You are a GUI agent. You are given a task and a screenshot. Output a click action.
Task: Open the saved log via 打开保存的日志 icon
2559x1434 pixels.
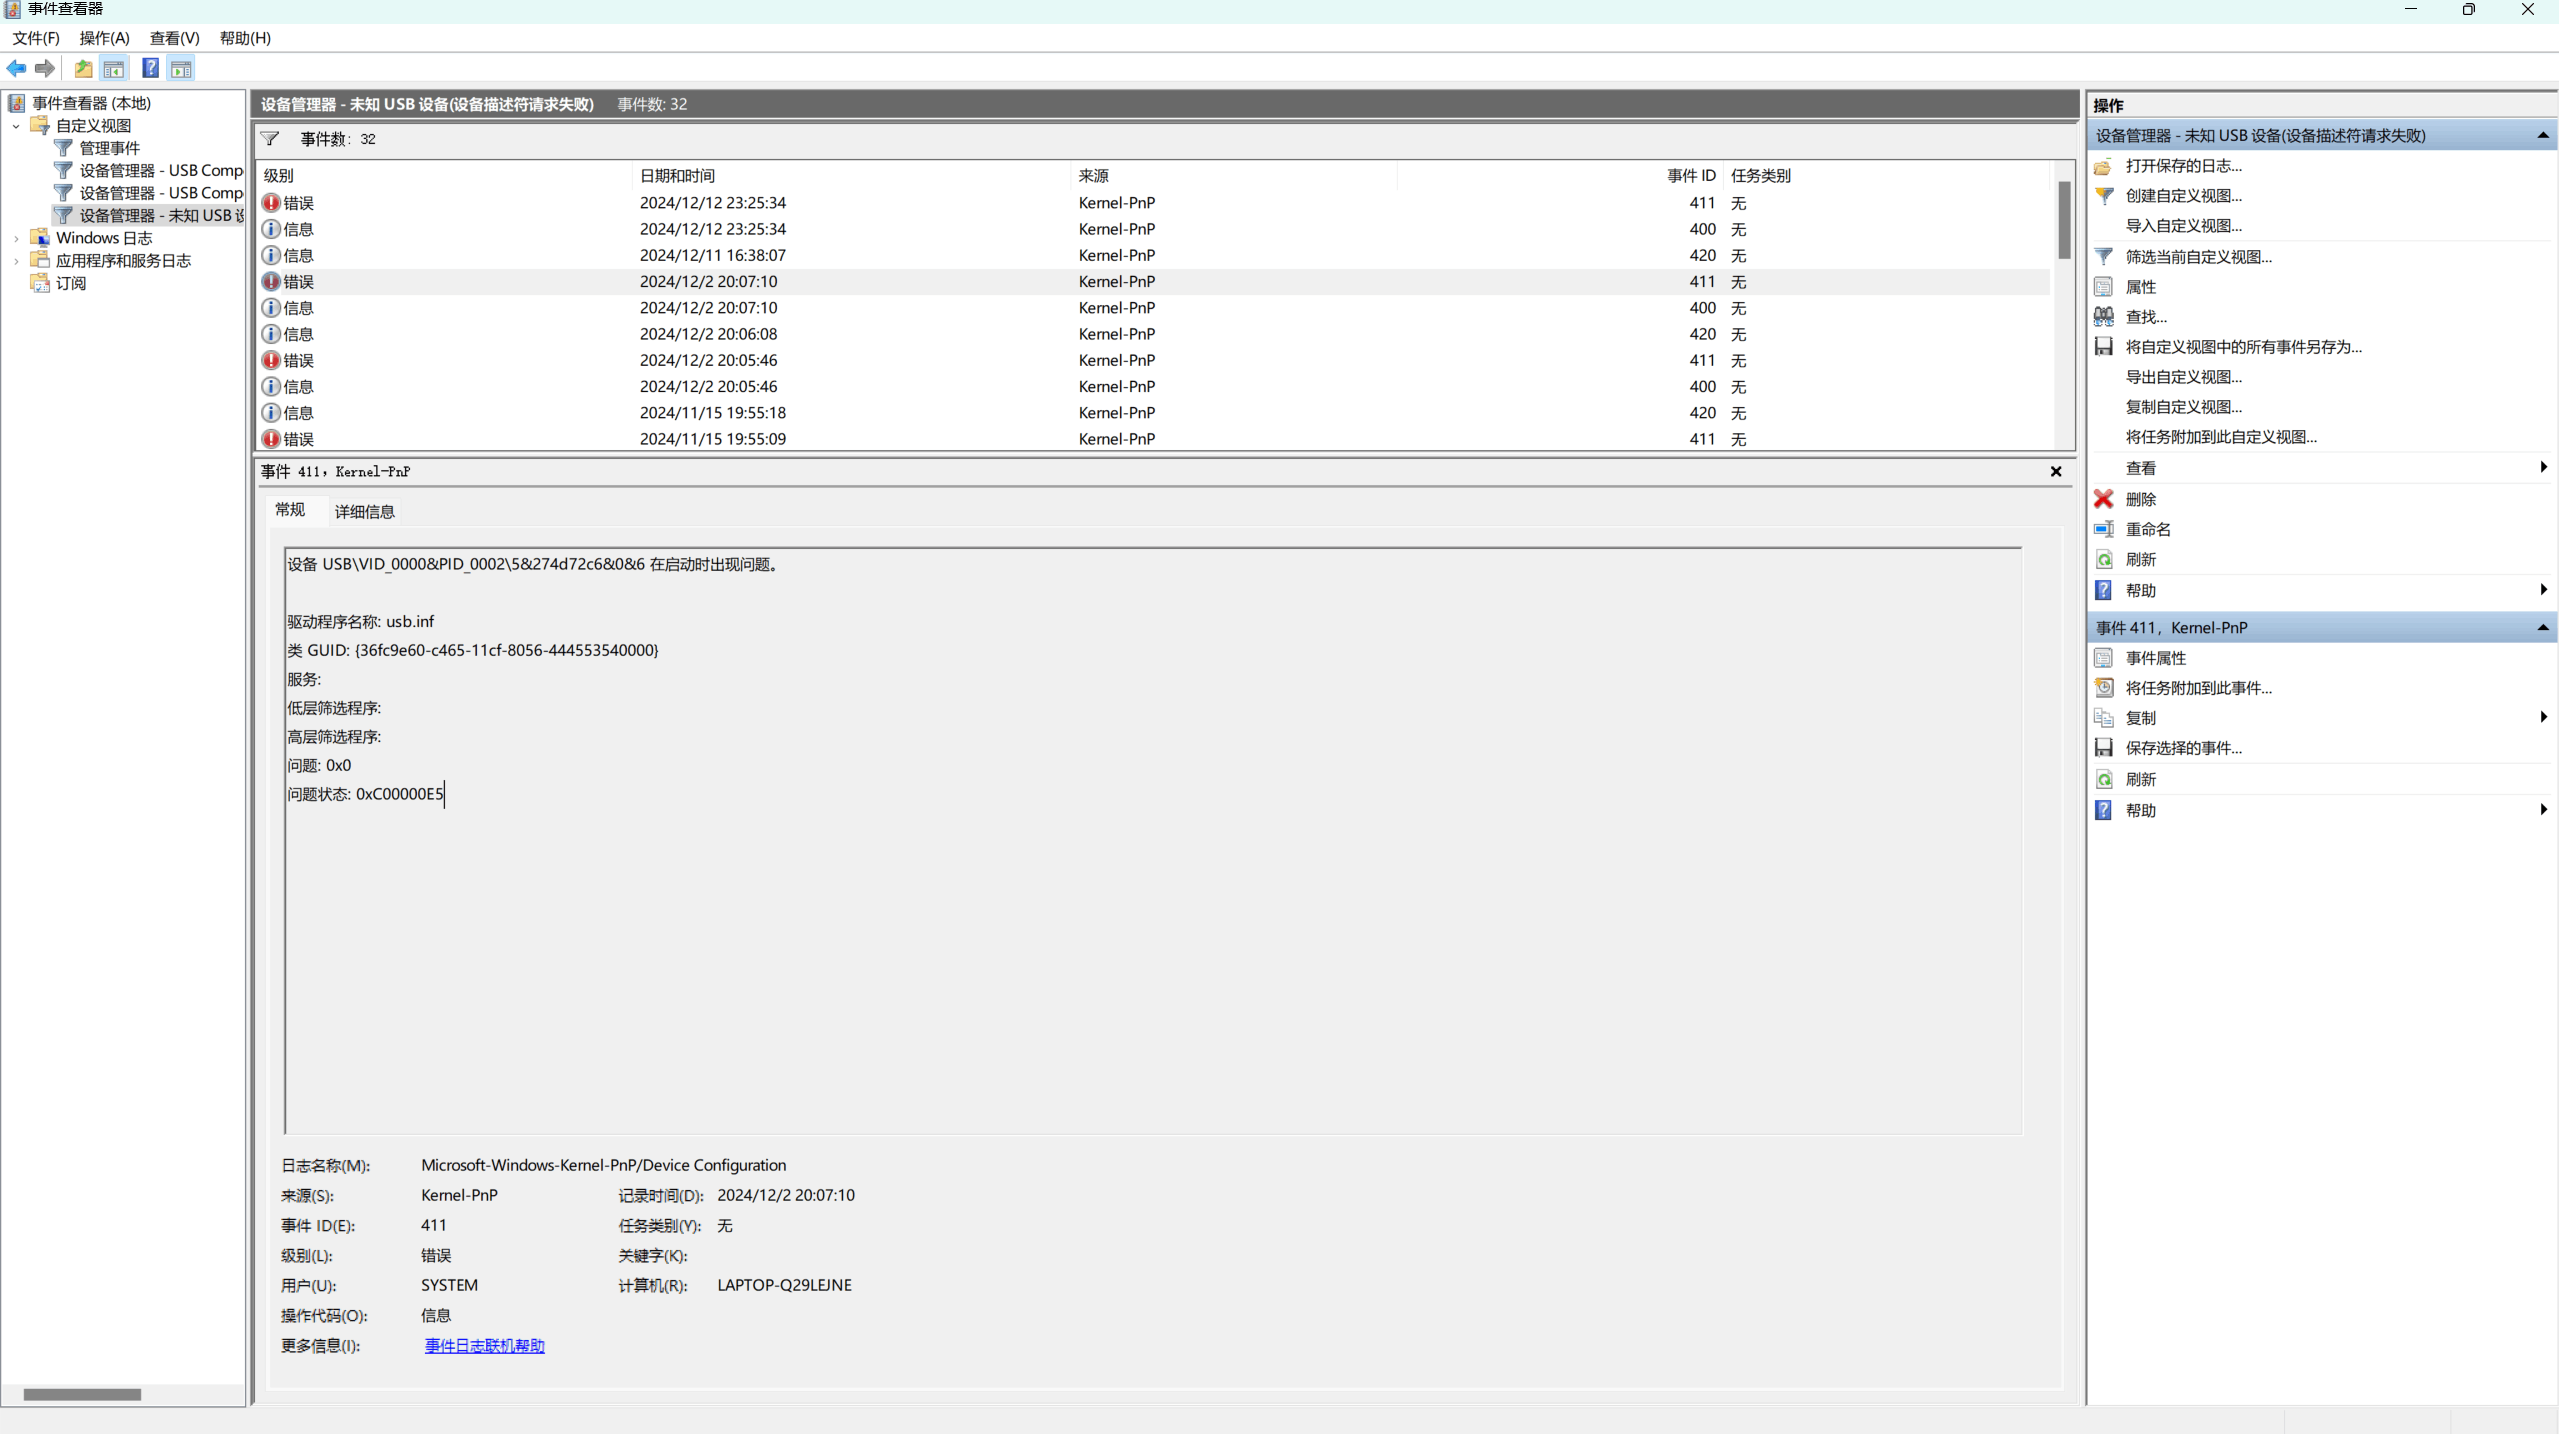[2103, 167]
